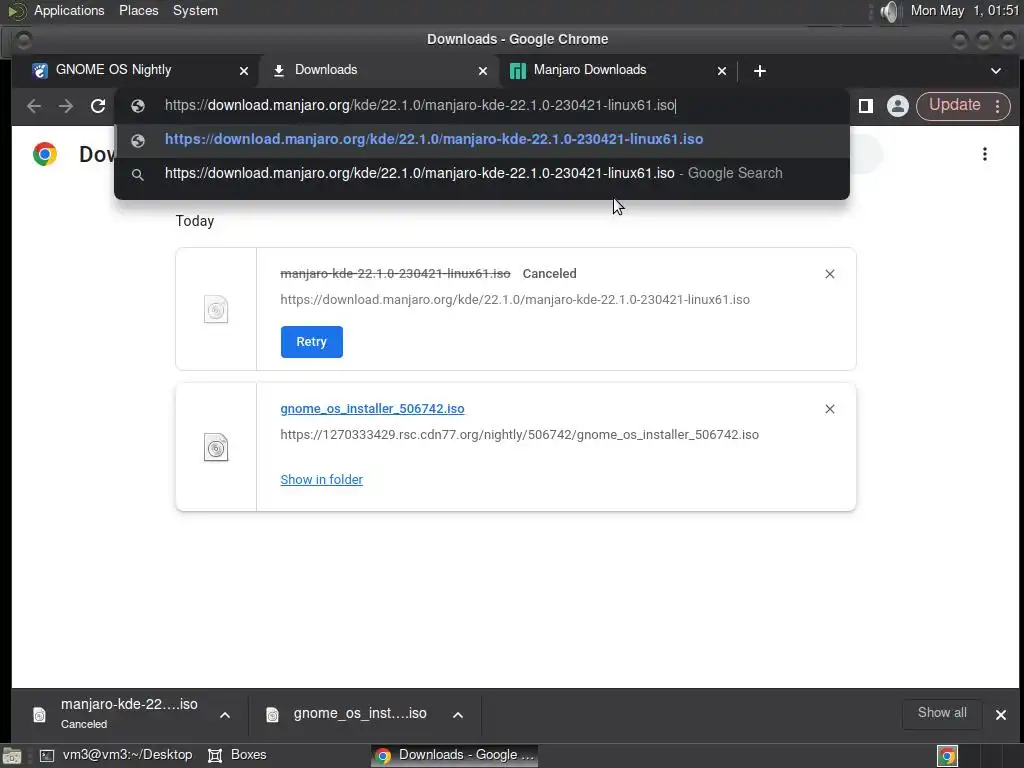Viewport: 1024px width, 768px height.
Task: Open the gnome_os_installer_506742.iso file link
Action: (372, 409)
